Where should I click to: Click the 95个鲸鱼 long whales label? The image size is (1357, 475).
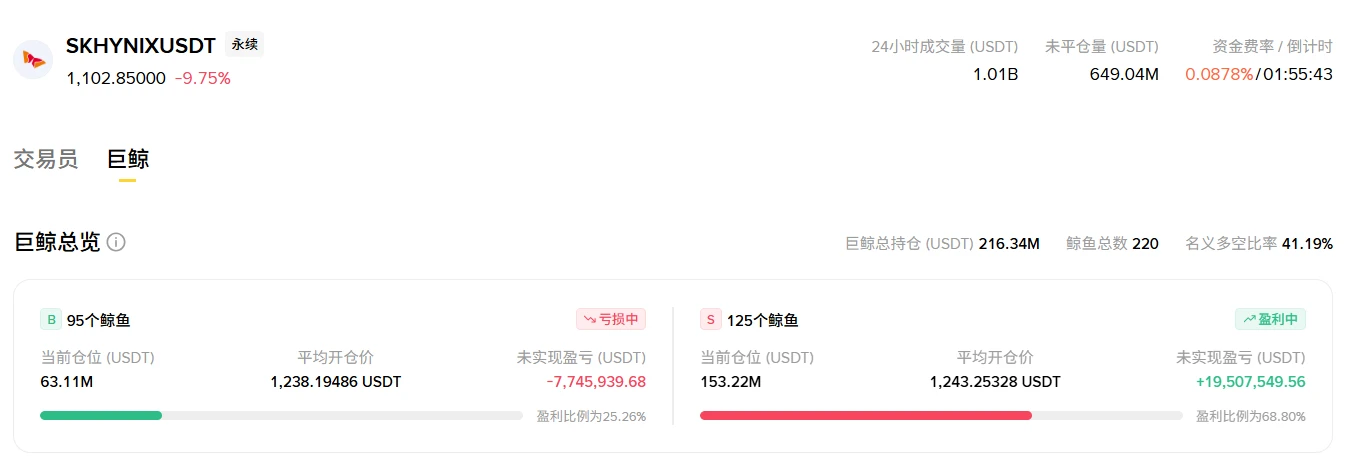pos(98,321)
